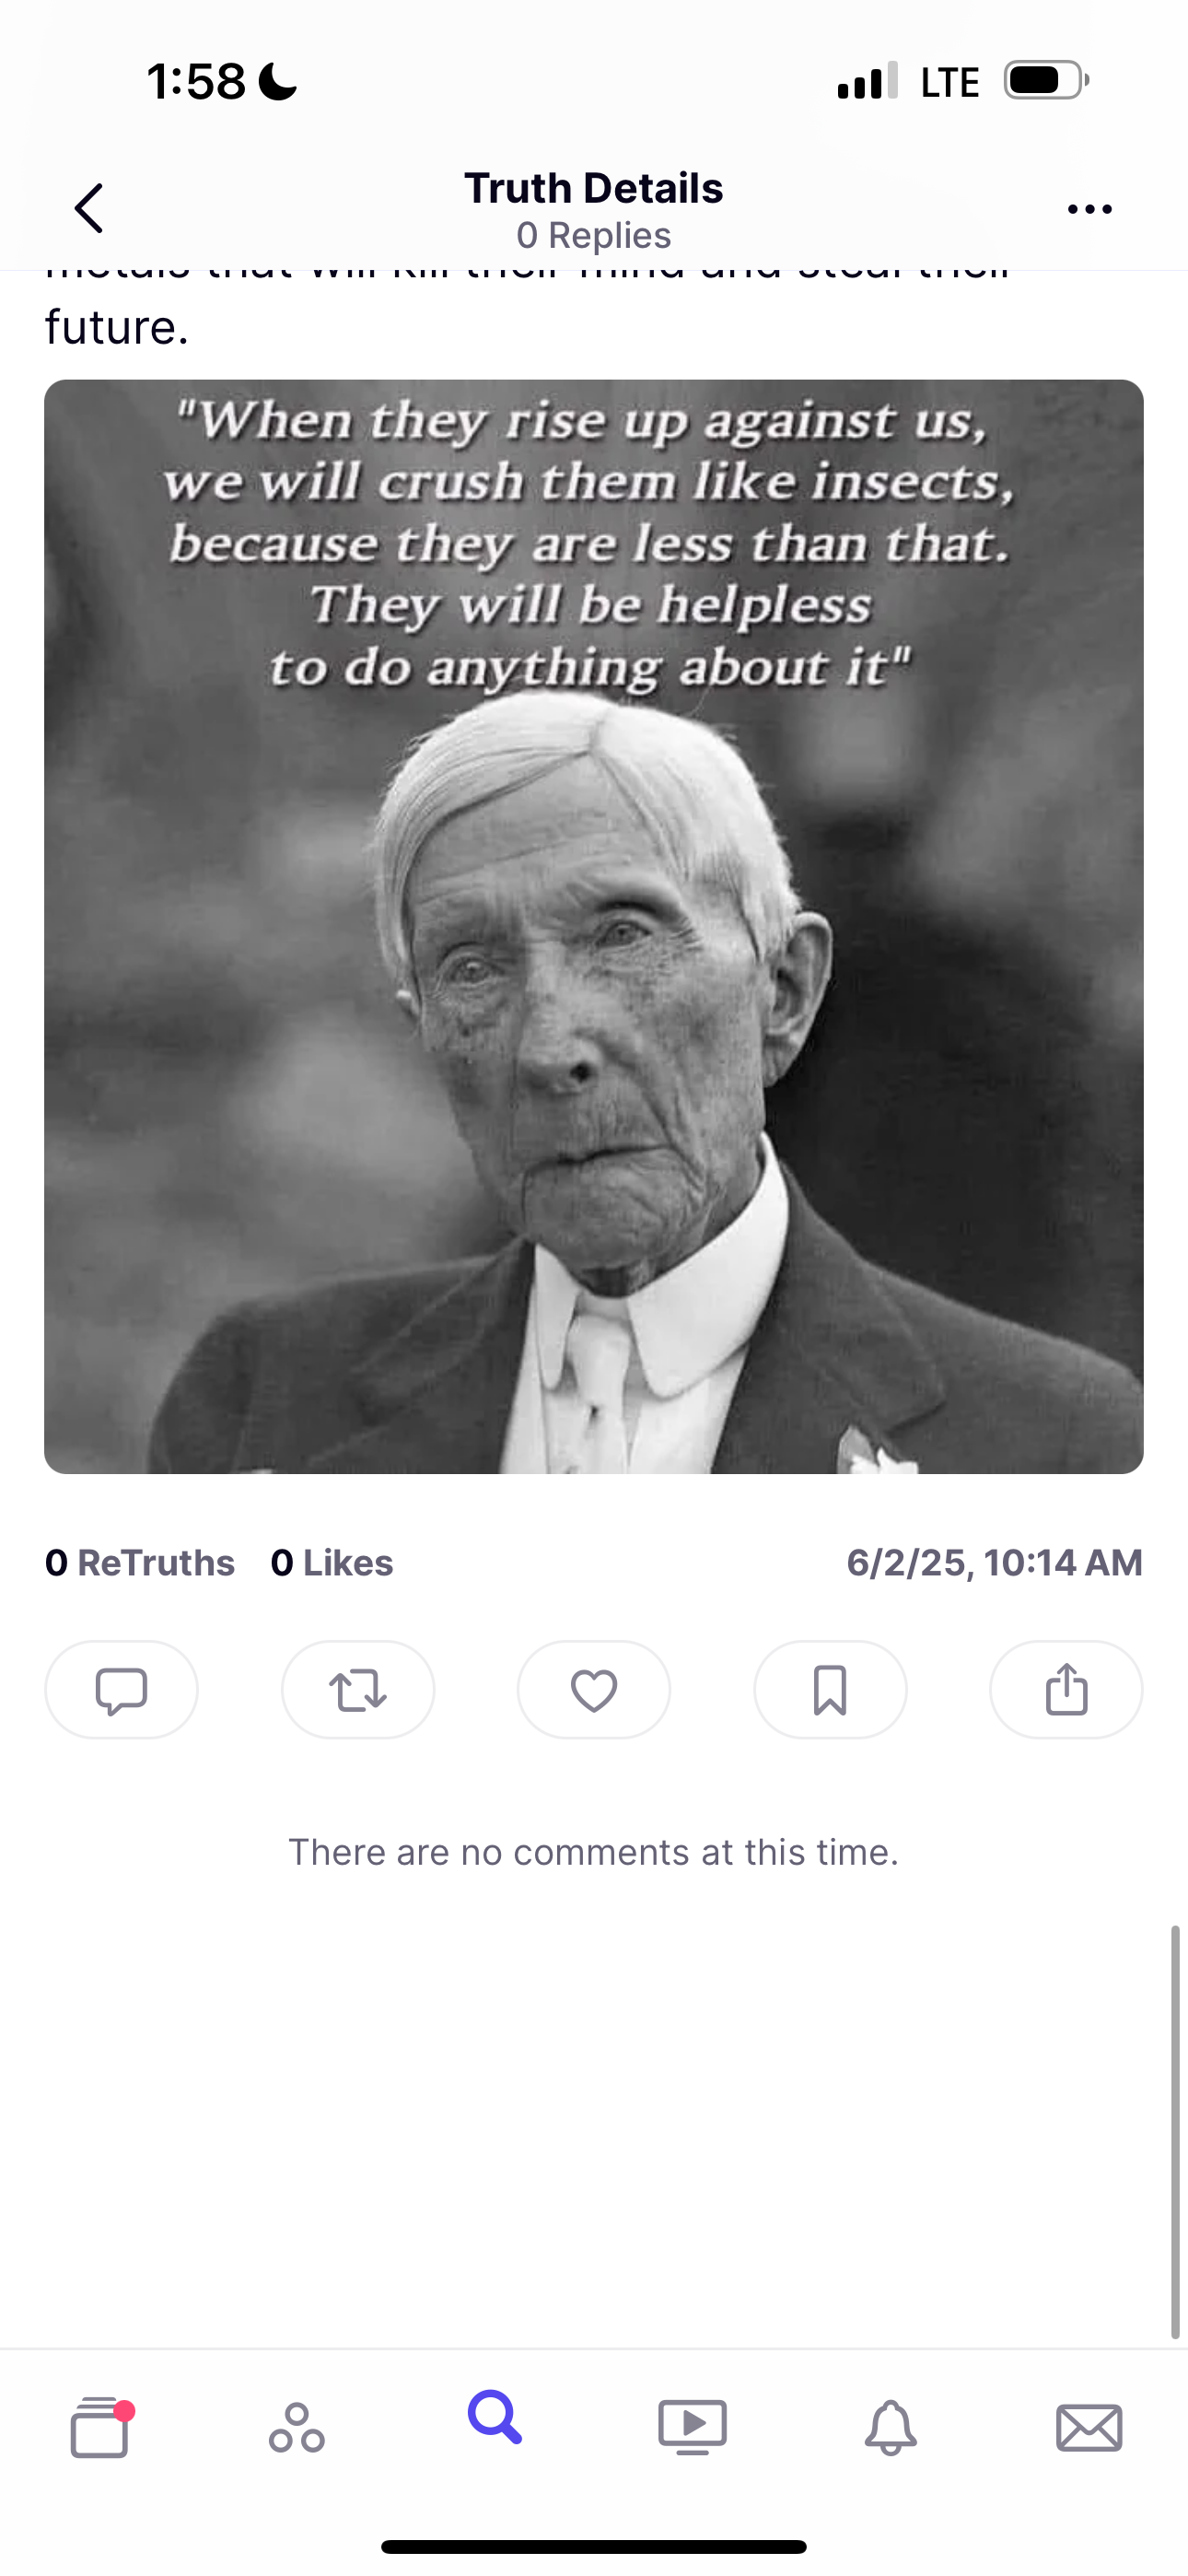ReTruth this post
This screenshot has height=2576, width=1188.
click(x=358, y=1690)
